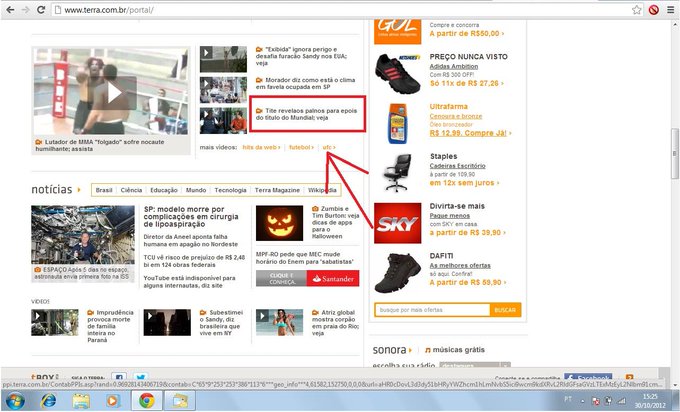Launch Internet Explorer from the taskbar

pyautogui.click(x=48, y=401)
